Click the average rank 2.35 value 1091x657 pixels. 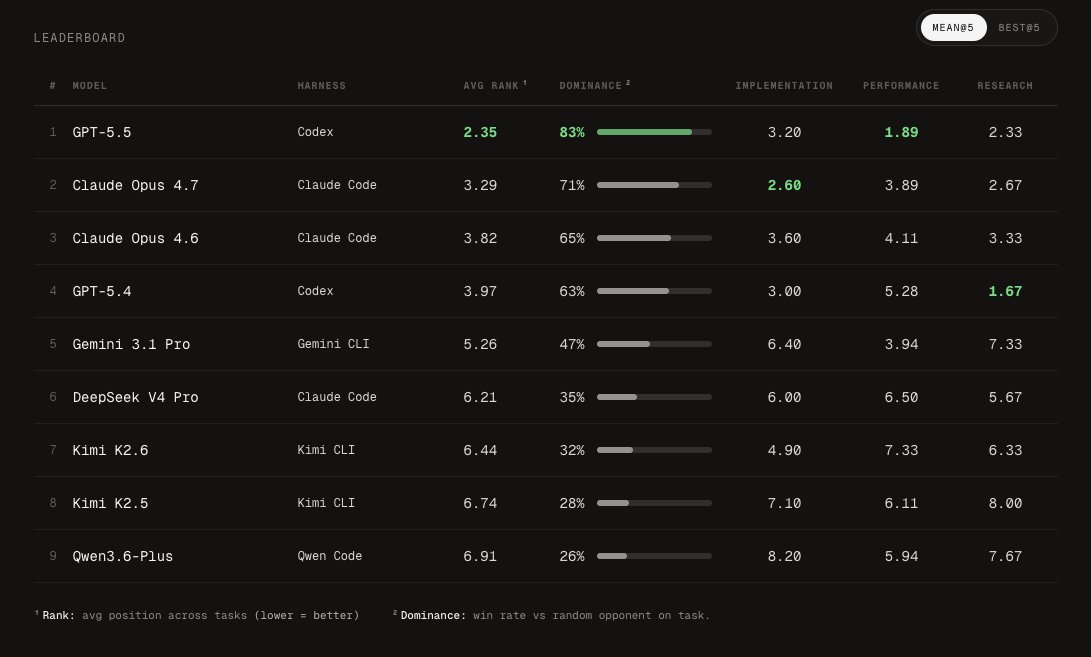tap(480, 132)
